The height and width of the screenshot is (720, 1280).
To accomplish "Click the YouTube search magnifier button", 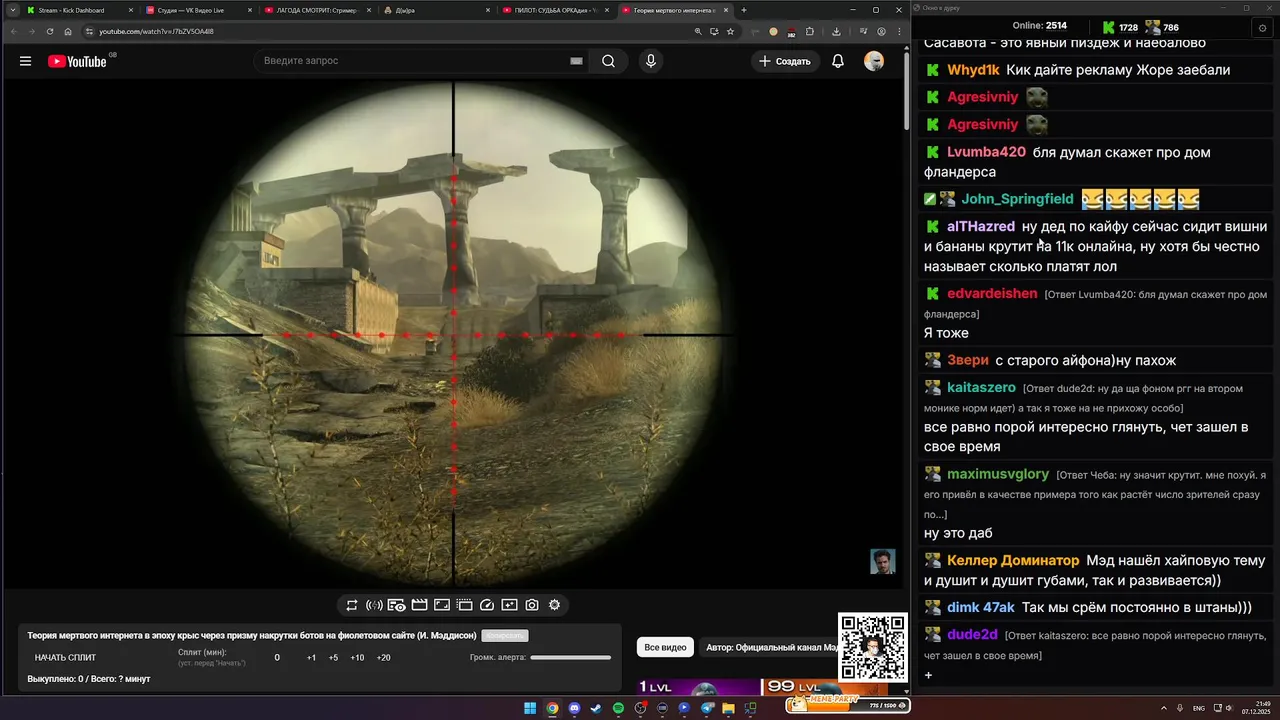I will click(608, 61).
